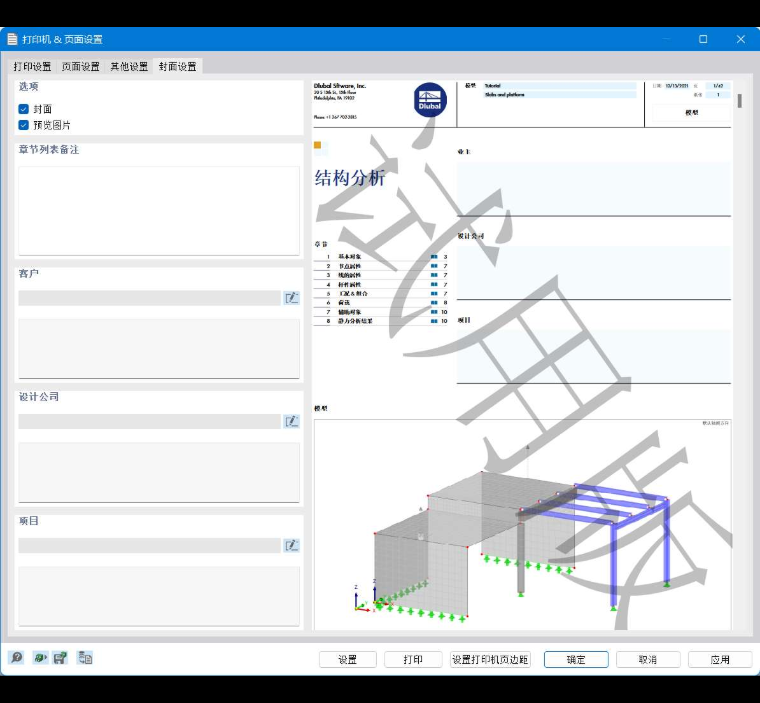Uncheck the 封面 checkbox
The height and width of the screenshot is (703, 760).
(x=23, y=109)
